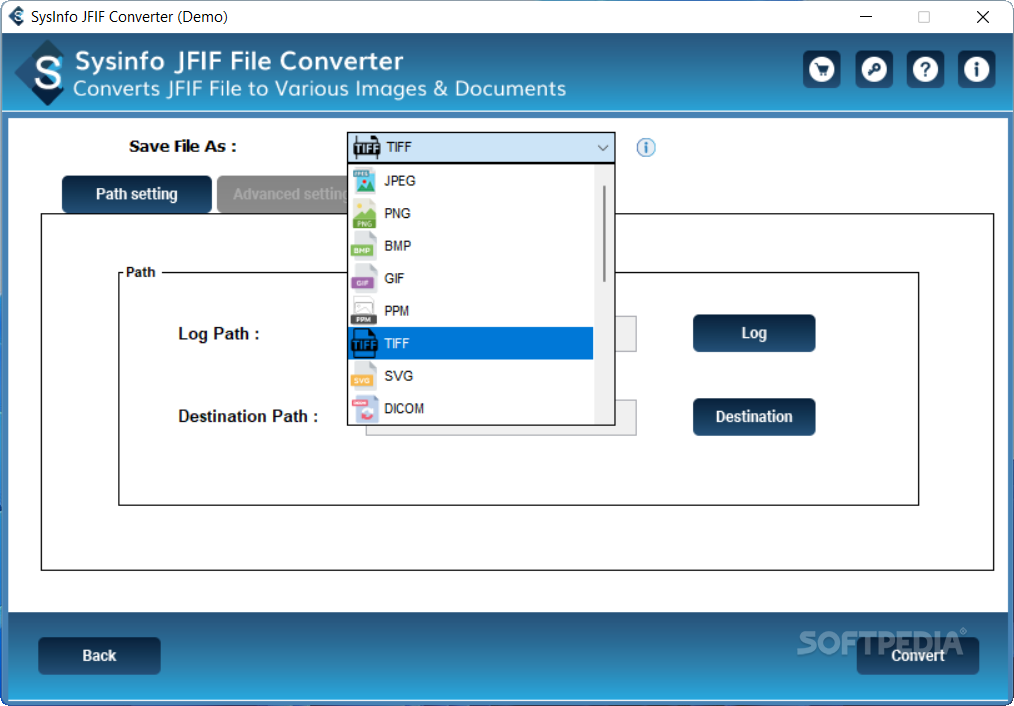Click the DICOM file type icon
This screenshot has width=1014, height=706.
click(365, 409)
